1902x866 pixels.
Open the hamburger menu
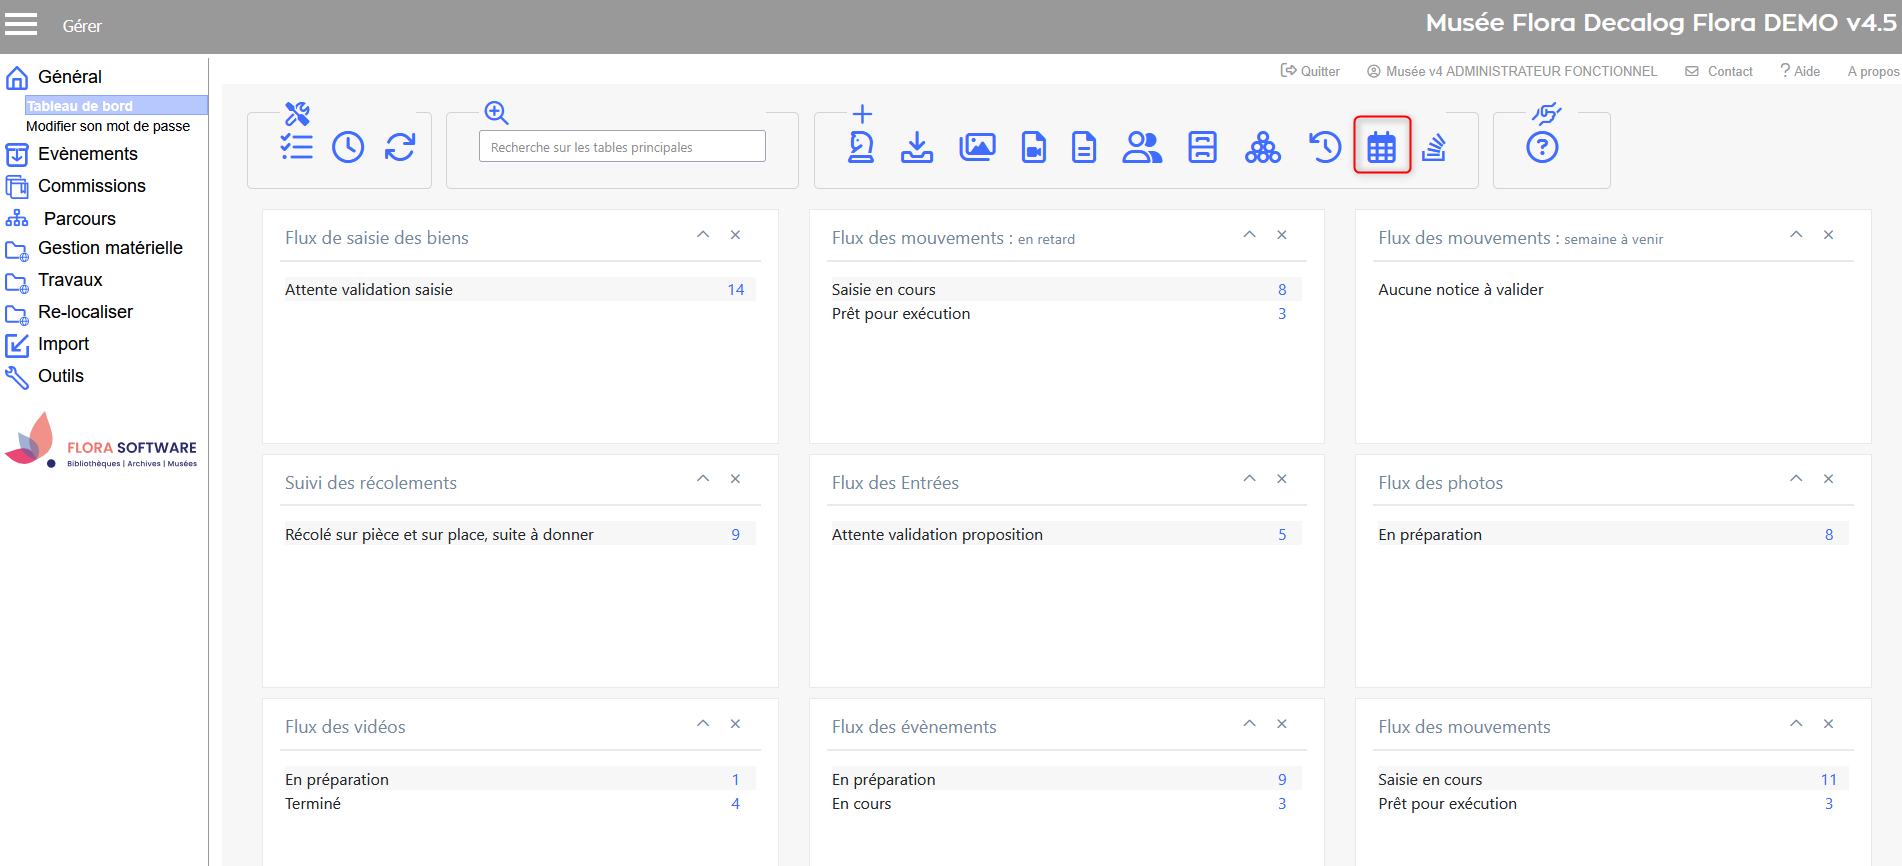[x=21, y=25]
